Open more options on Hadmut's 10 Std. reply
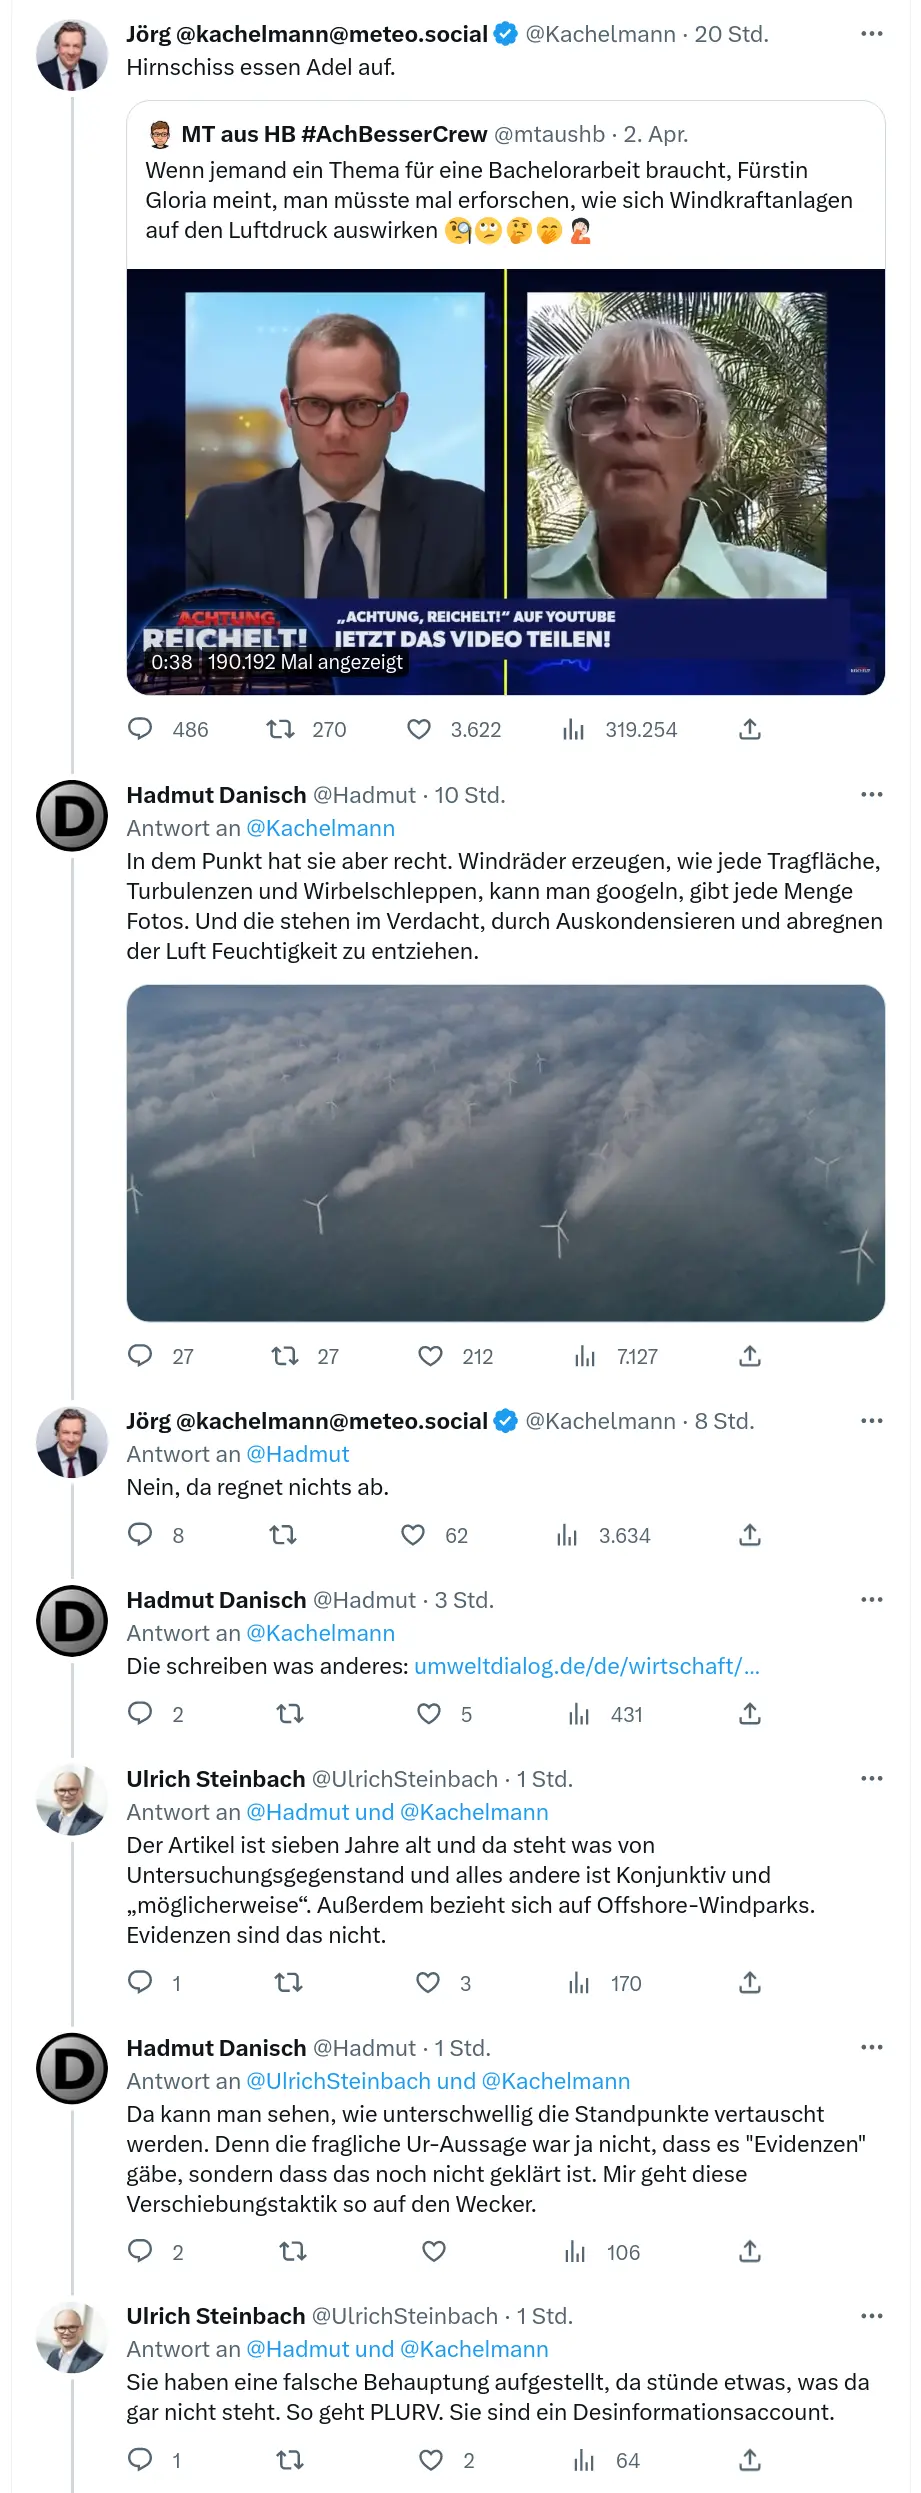Viewport: 921px width, 2493px height. coord(872,795)
